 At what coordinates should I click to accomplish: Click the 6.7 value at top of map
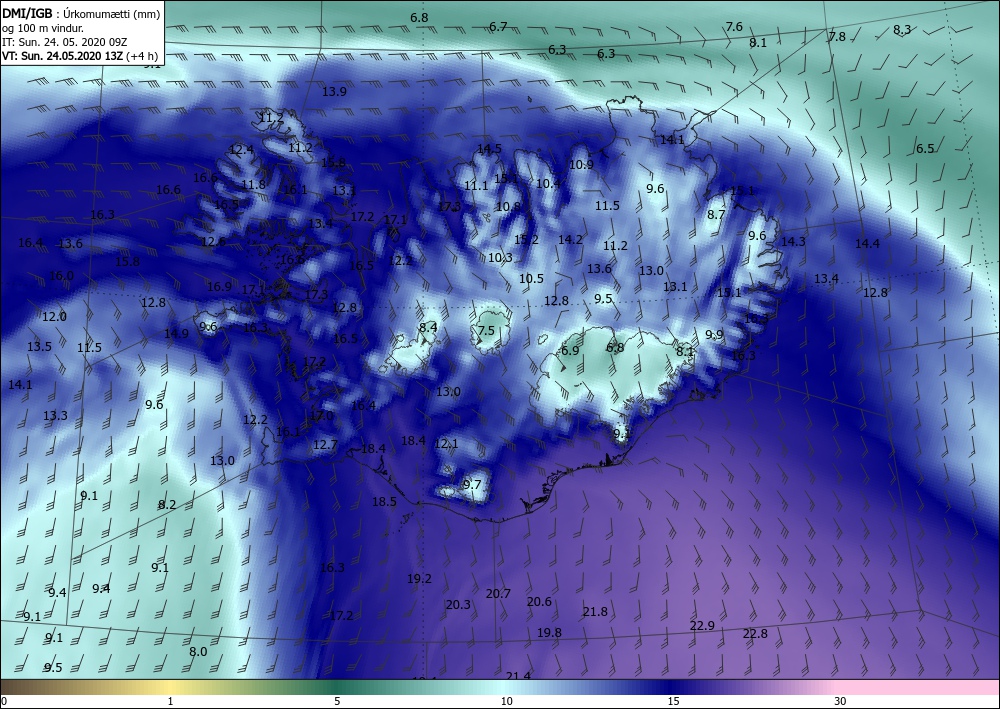coord(498,27)
